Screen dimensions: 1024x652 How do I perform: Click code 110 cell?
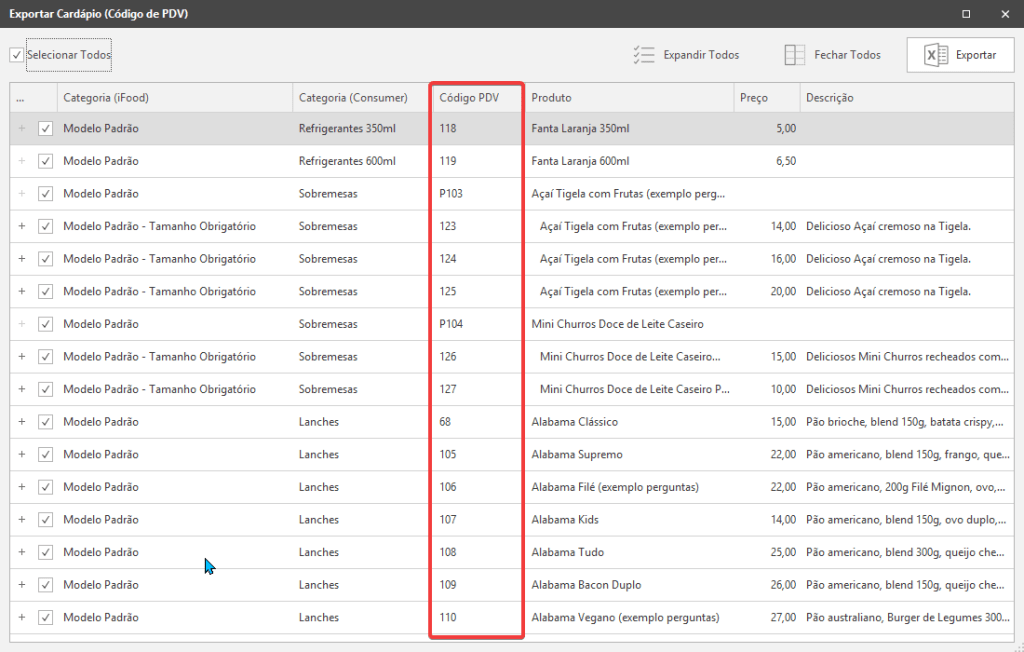[x=477, y=618]
